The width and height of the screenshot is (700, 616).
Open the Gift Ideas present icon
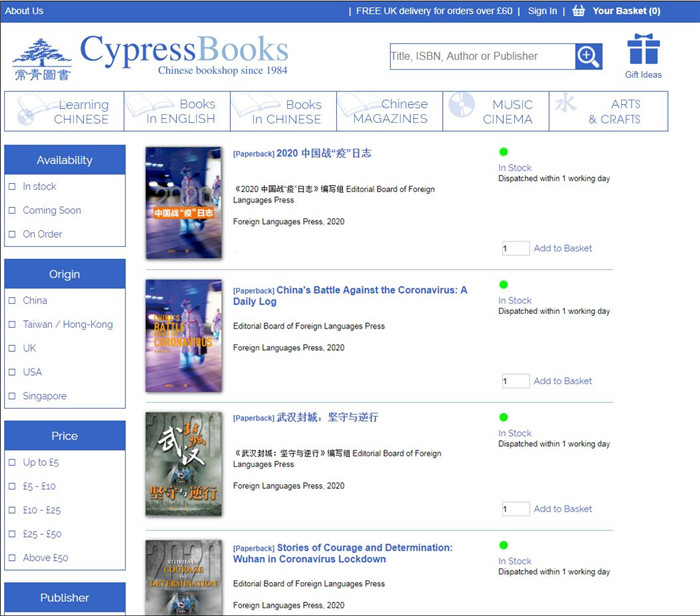(x=643, y=51)
